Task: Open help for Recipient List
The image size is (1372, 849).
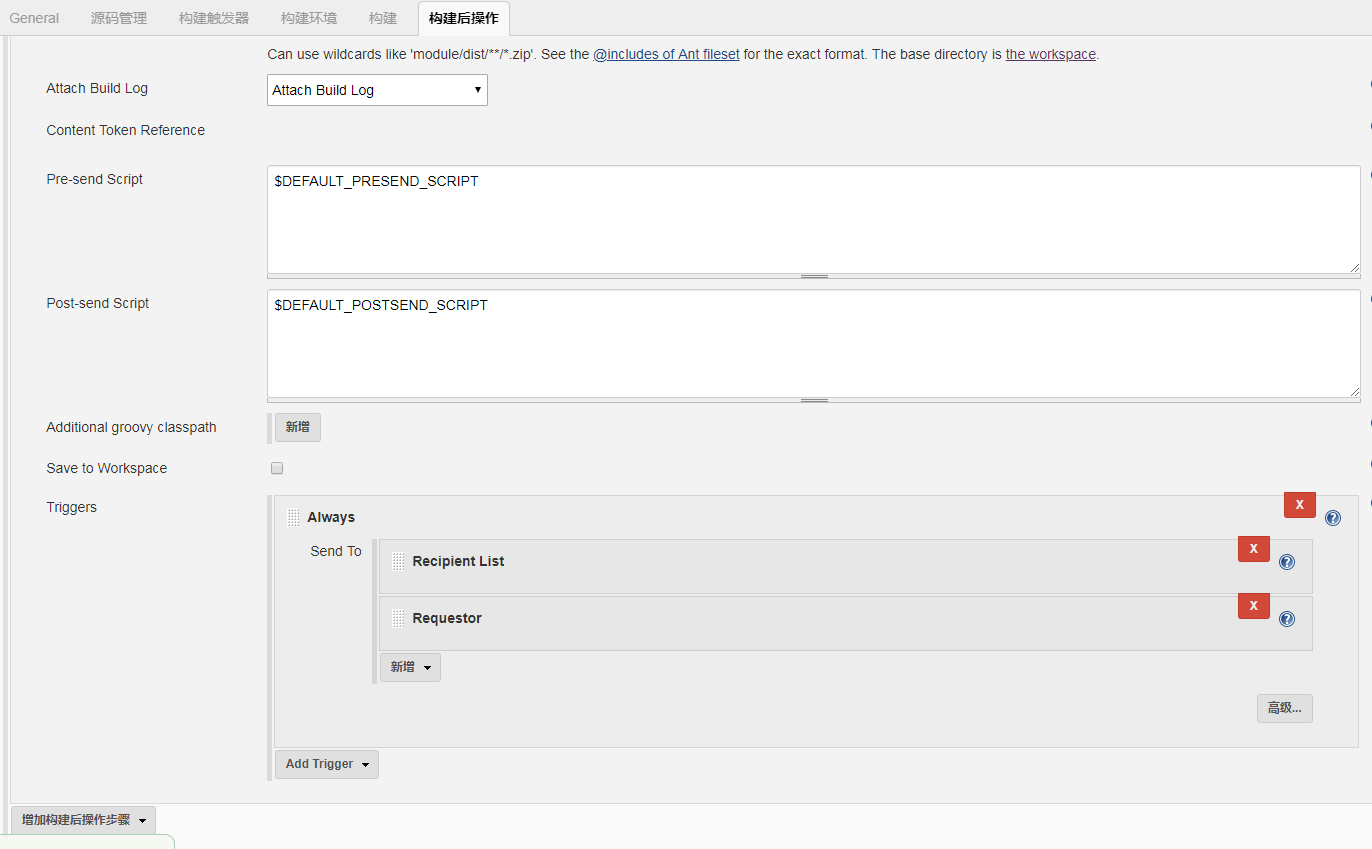Action: click(1286, 562)
